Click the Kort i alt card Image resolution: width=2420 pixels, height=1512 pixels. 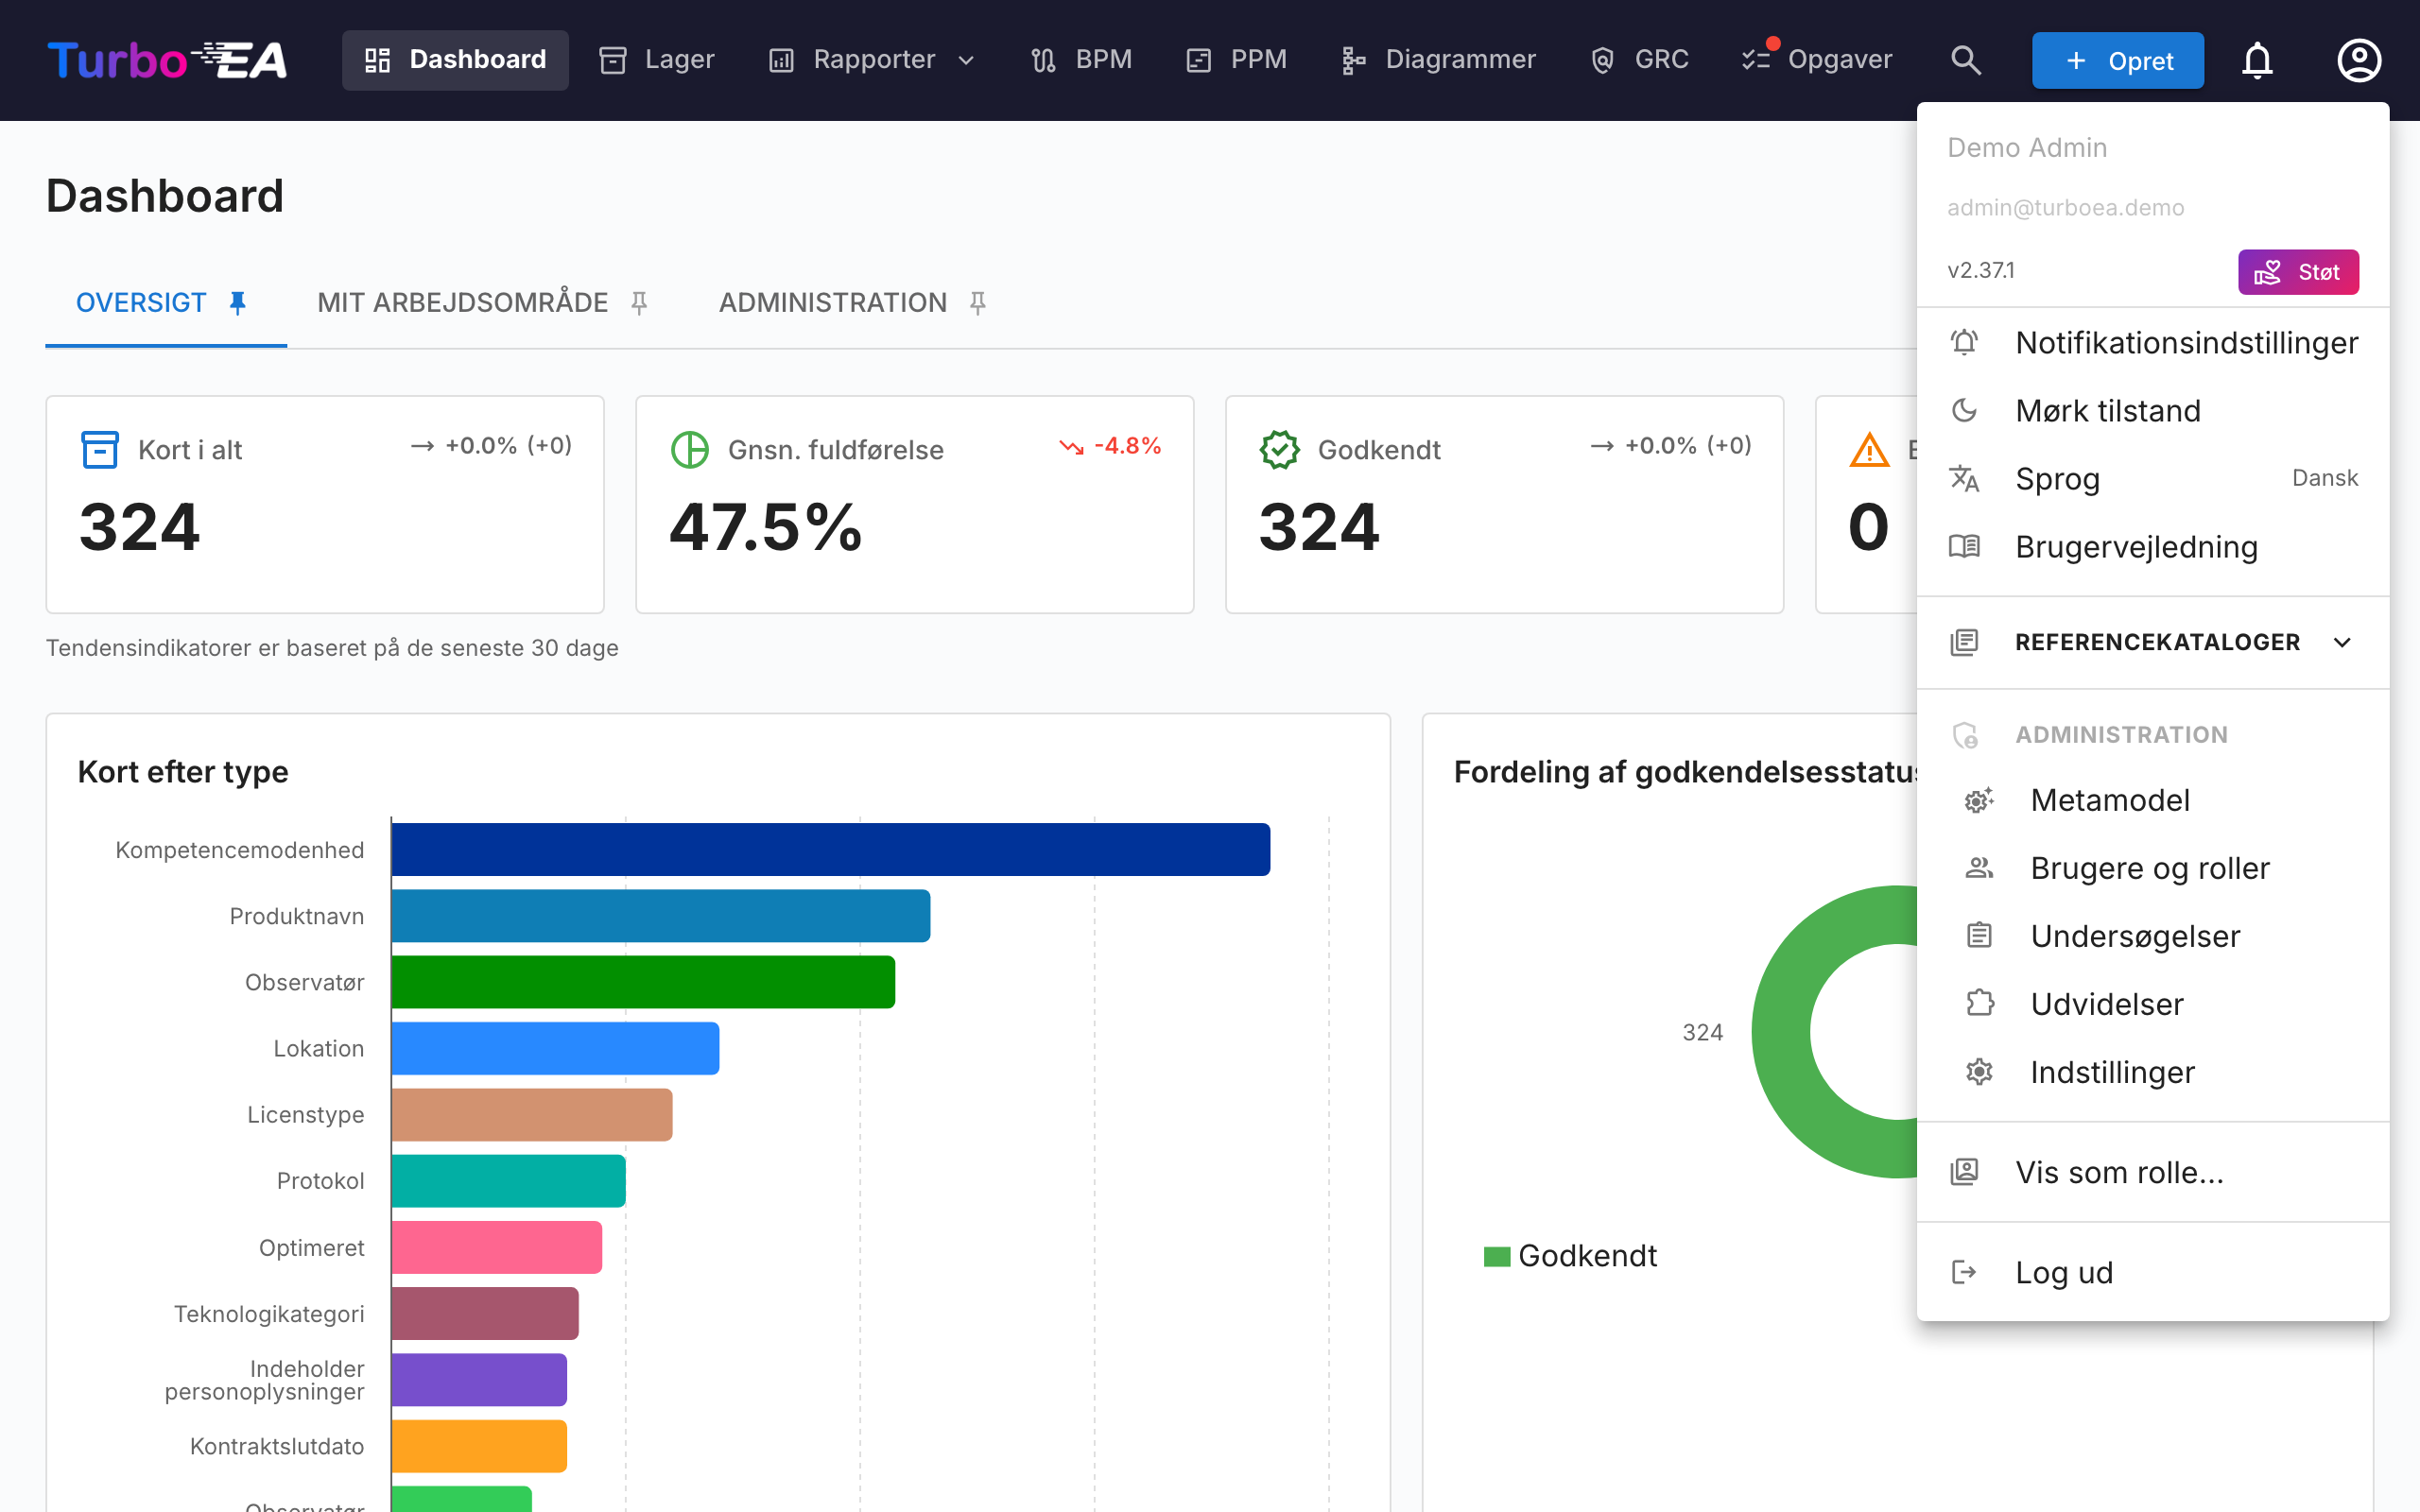click(x=325, y=504)
